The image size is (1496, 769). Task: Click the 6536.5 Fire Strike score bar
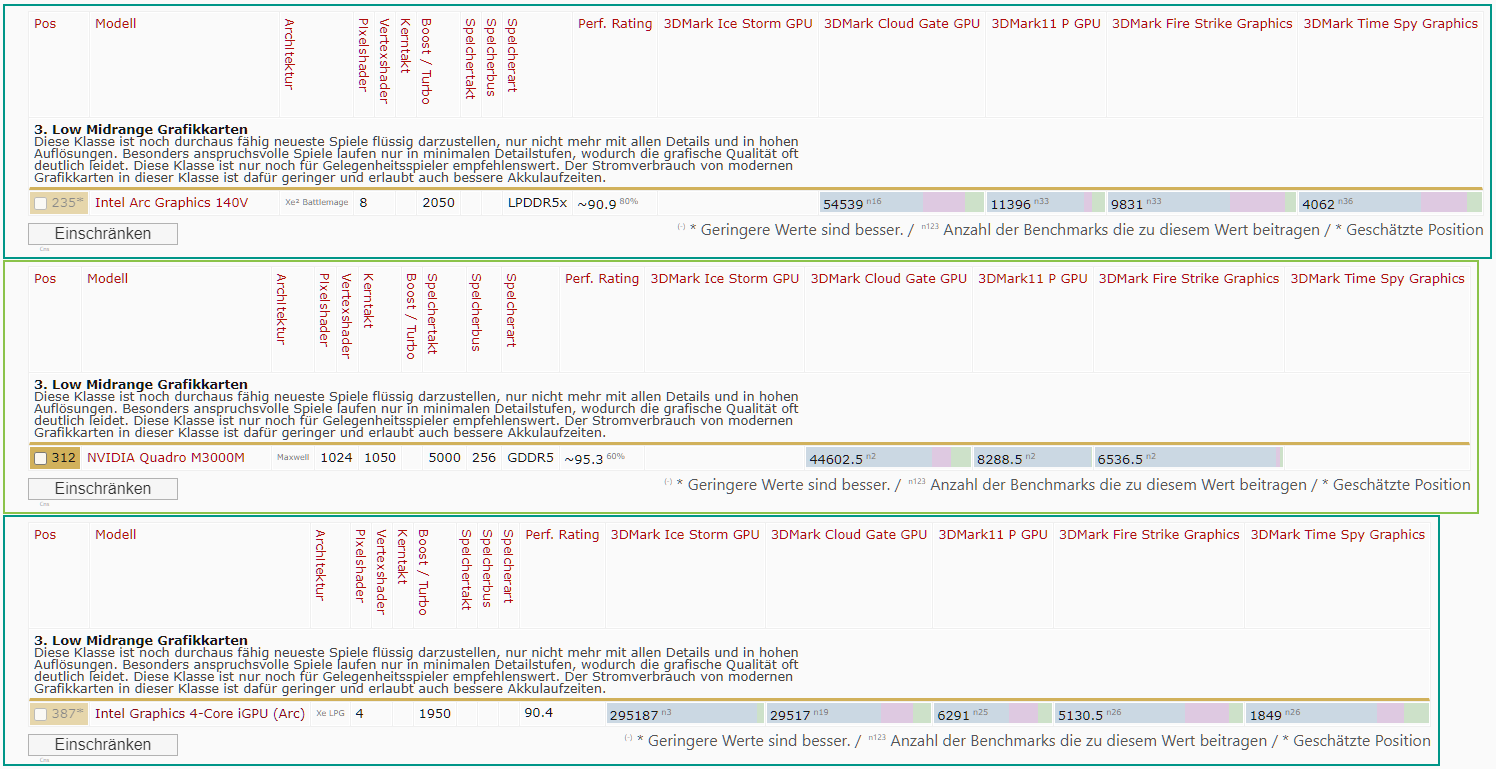[1189, 459]
